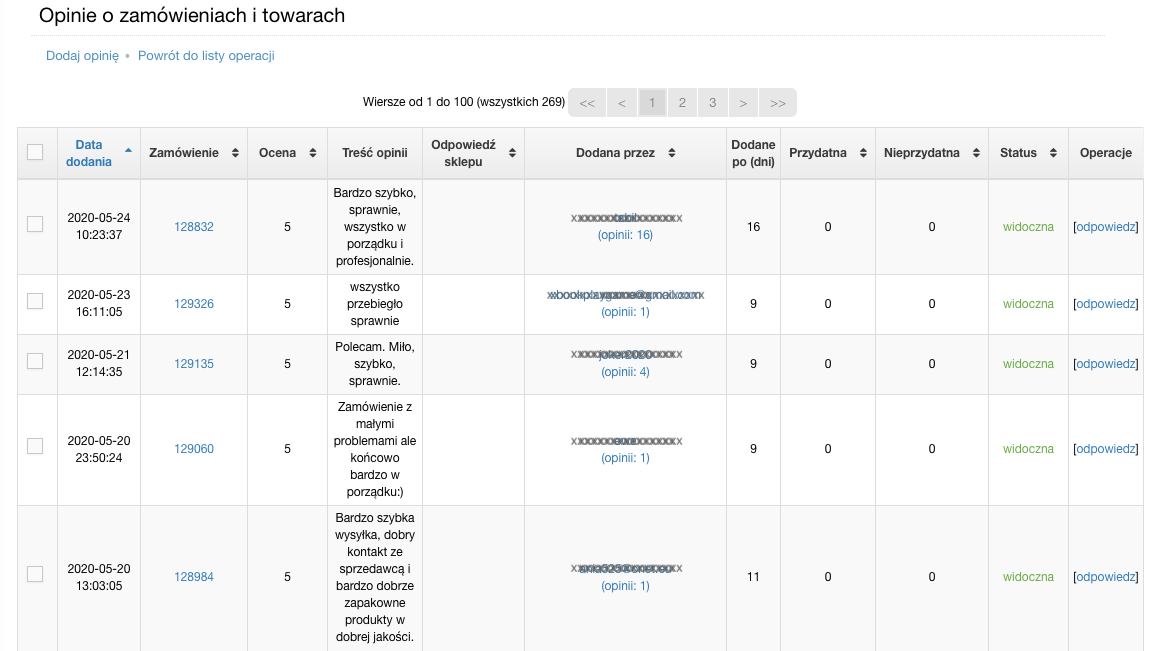Check the row for order 129326
This screenshot has width=1149, height=651.
click(35, 301)
